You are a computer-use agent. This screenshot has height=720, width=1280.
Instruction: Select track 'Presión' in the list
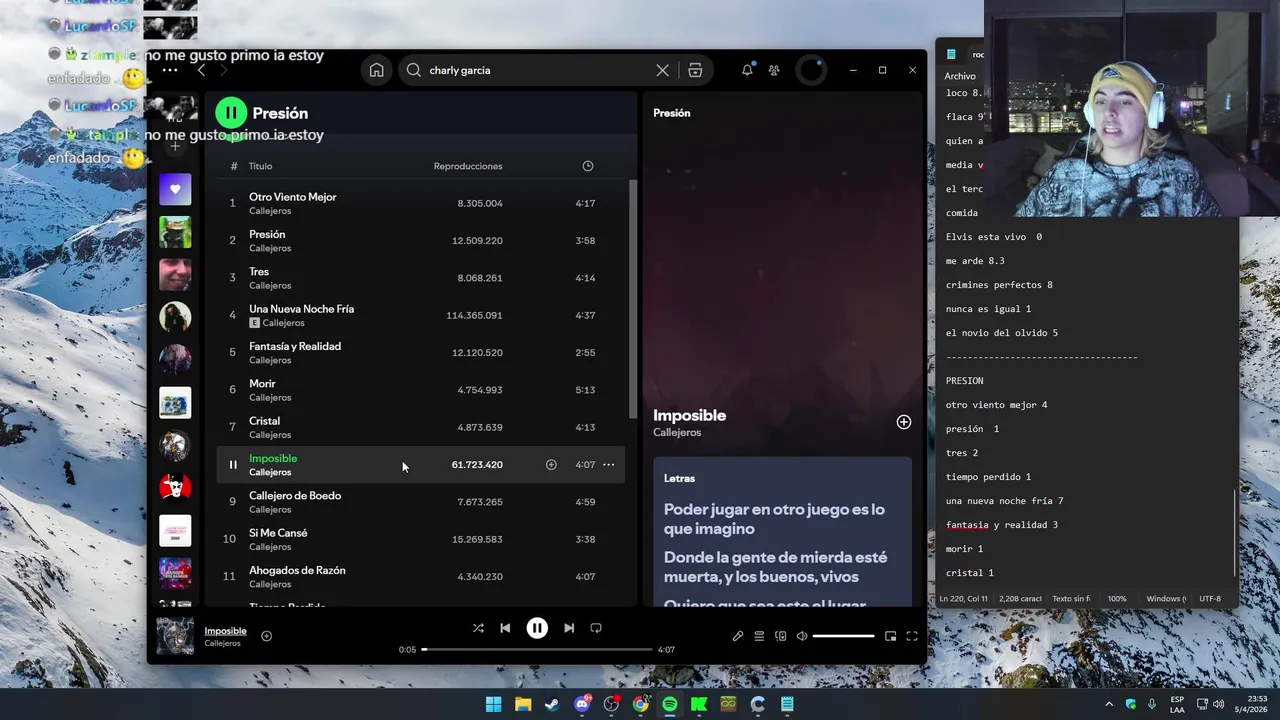(x=421, y=240)
